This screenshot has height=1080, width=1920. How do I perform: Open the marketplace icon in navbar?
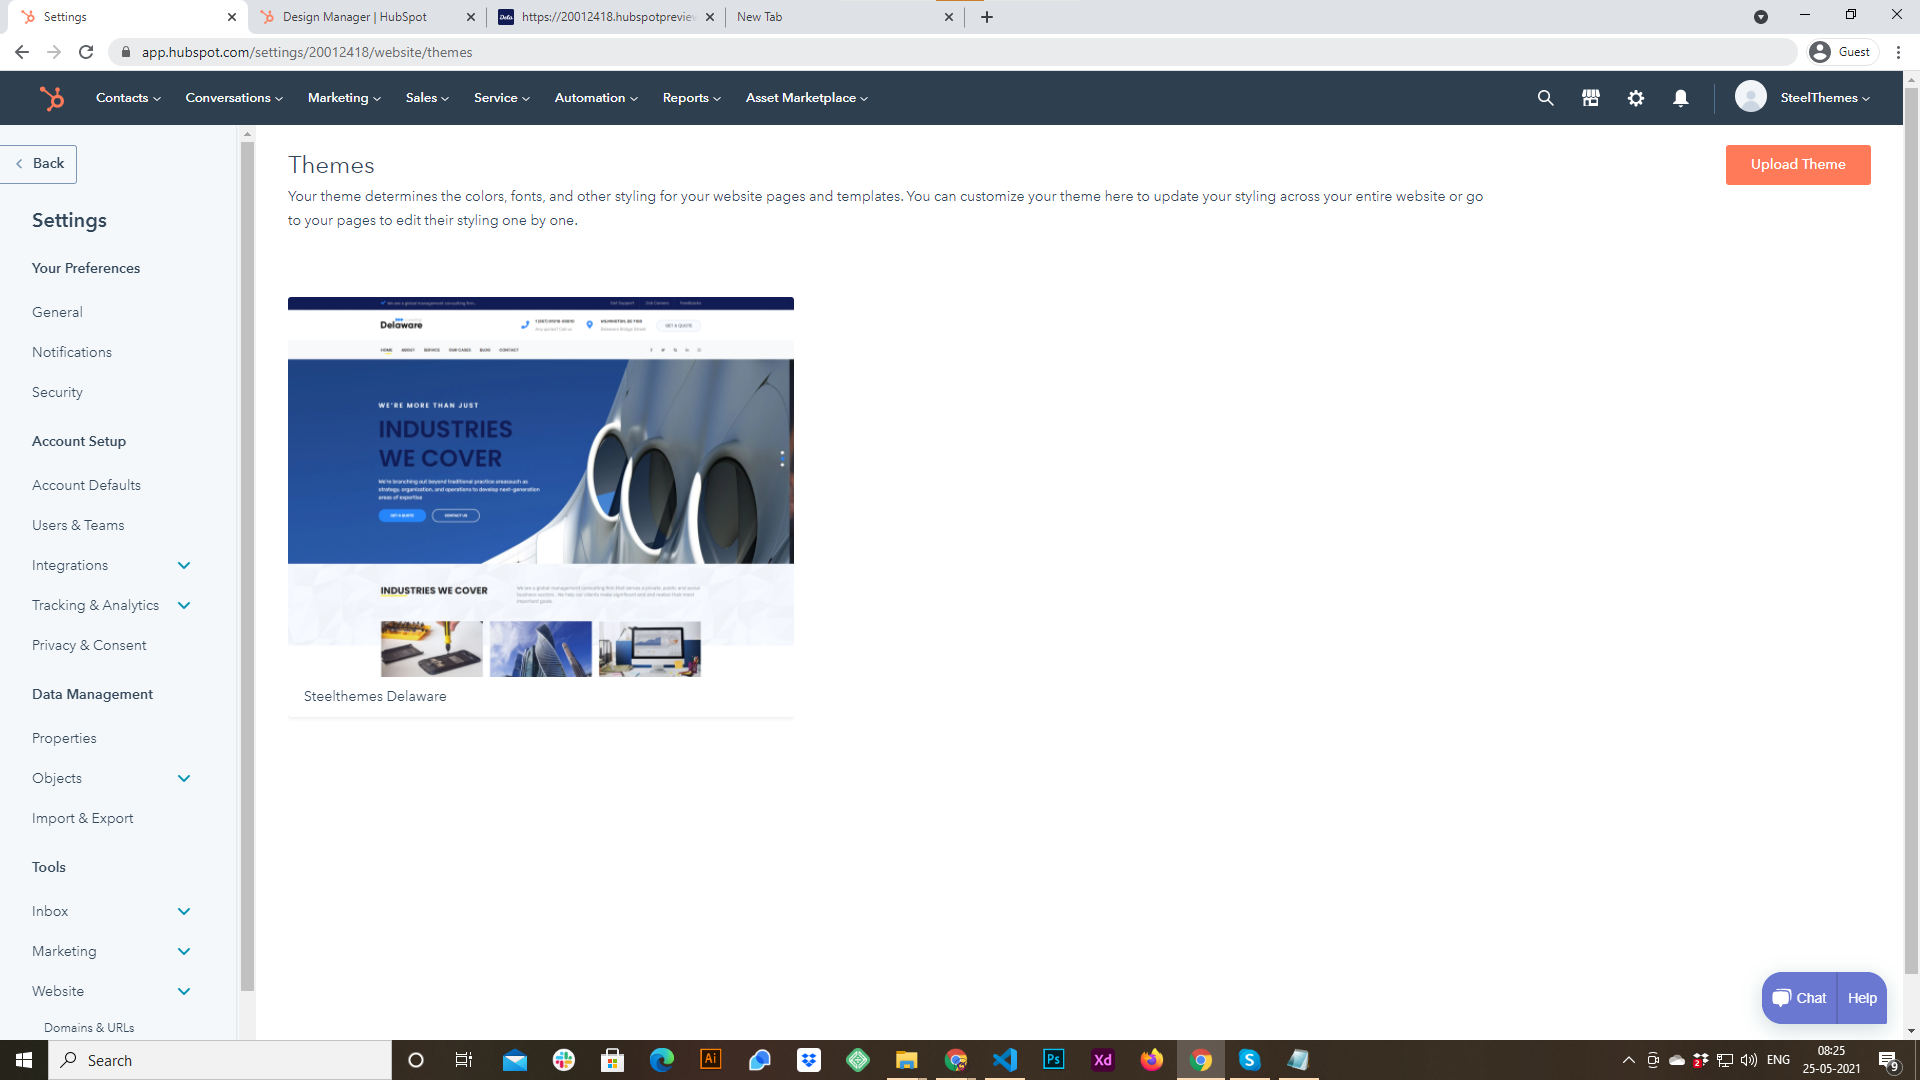pyautogui.click(x=1590, y=98)
